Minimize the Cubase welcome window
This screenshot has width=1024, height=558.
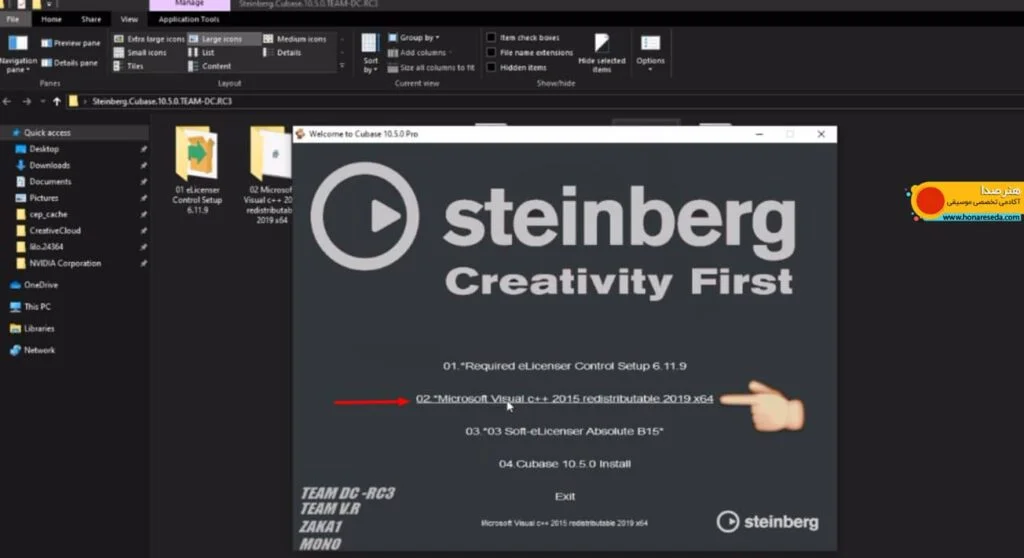point(759,134)
